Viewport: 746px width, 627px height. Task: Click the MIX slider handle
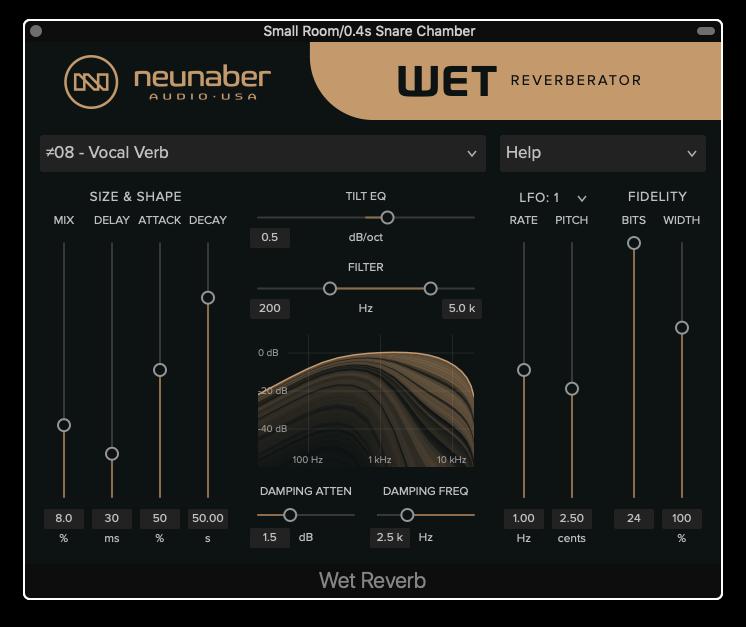pos(64,425)
